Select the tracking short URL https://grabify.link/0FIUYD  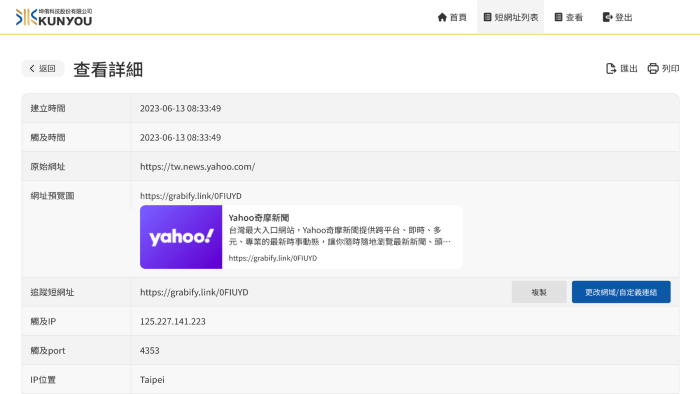click(x=194, y=292)
